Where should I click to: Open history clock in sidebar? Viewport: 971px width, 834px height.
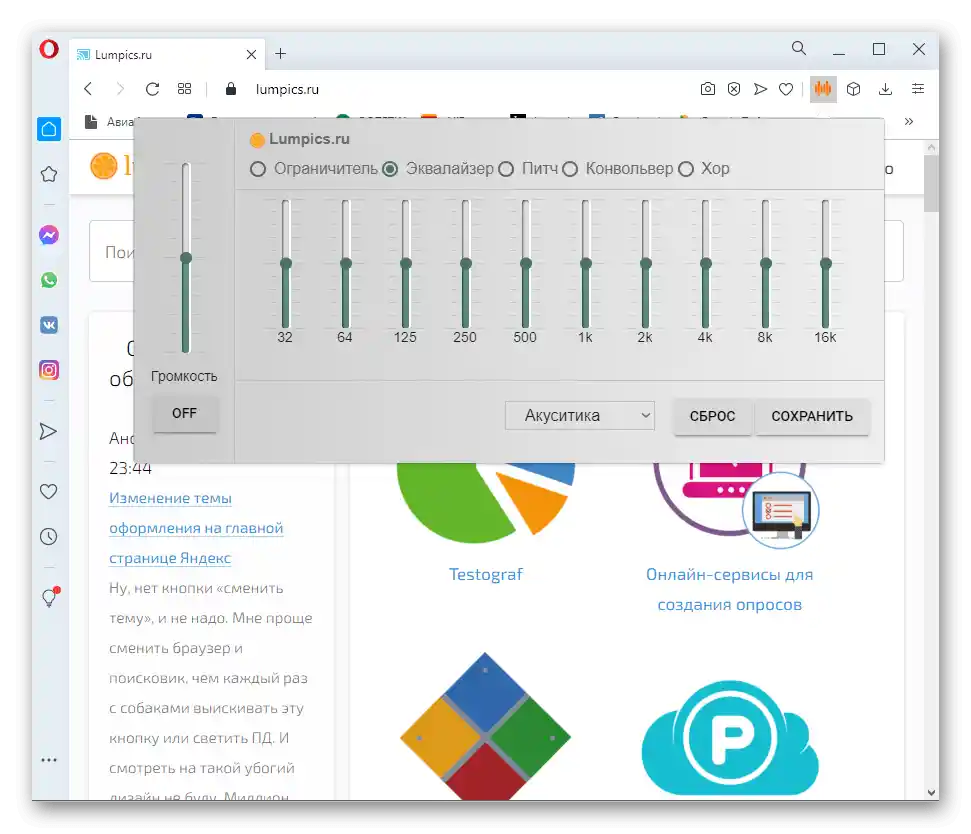click(48, 537)
